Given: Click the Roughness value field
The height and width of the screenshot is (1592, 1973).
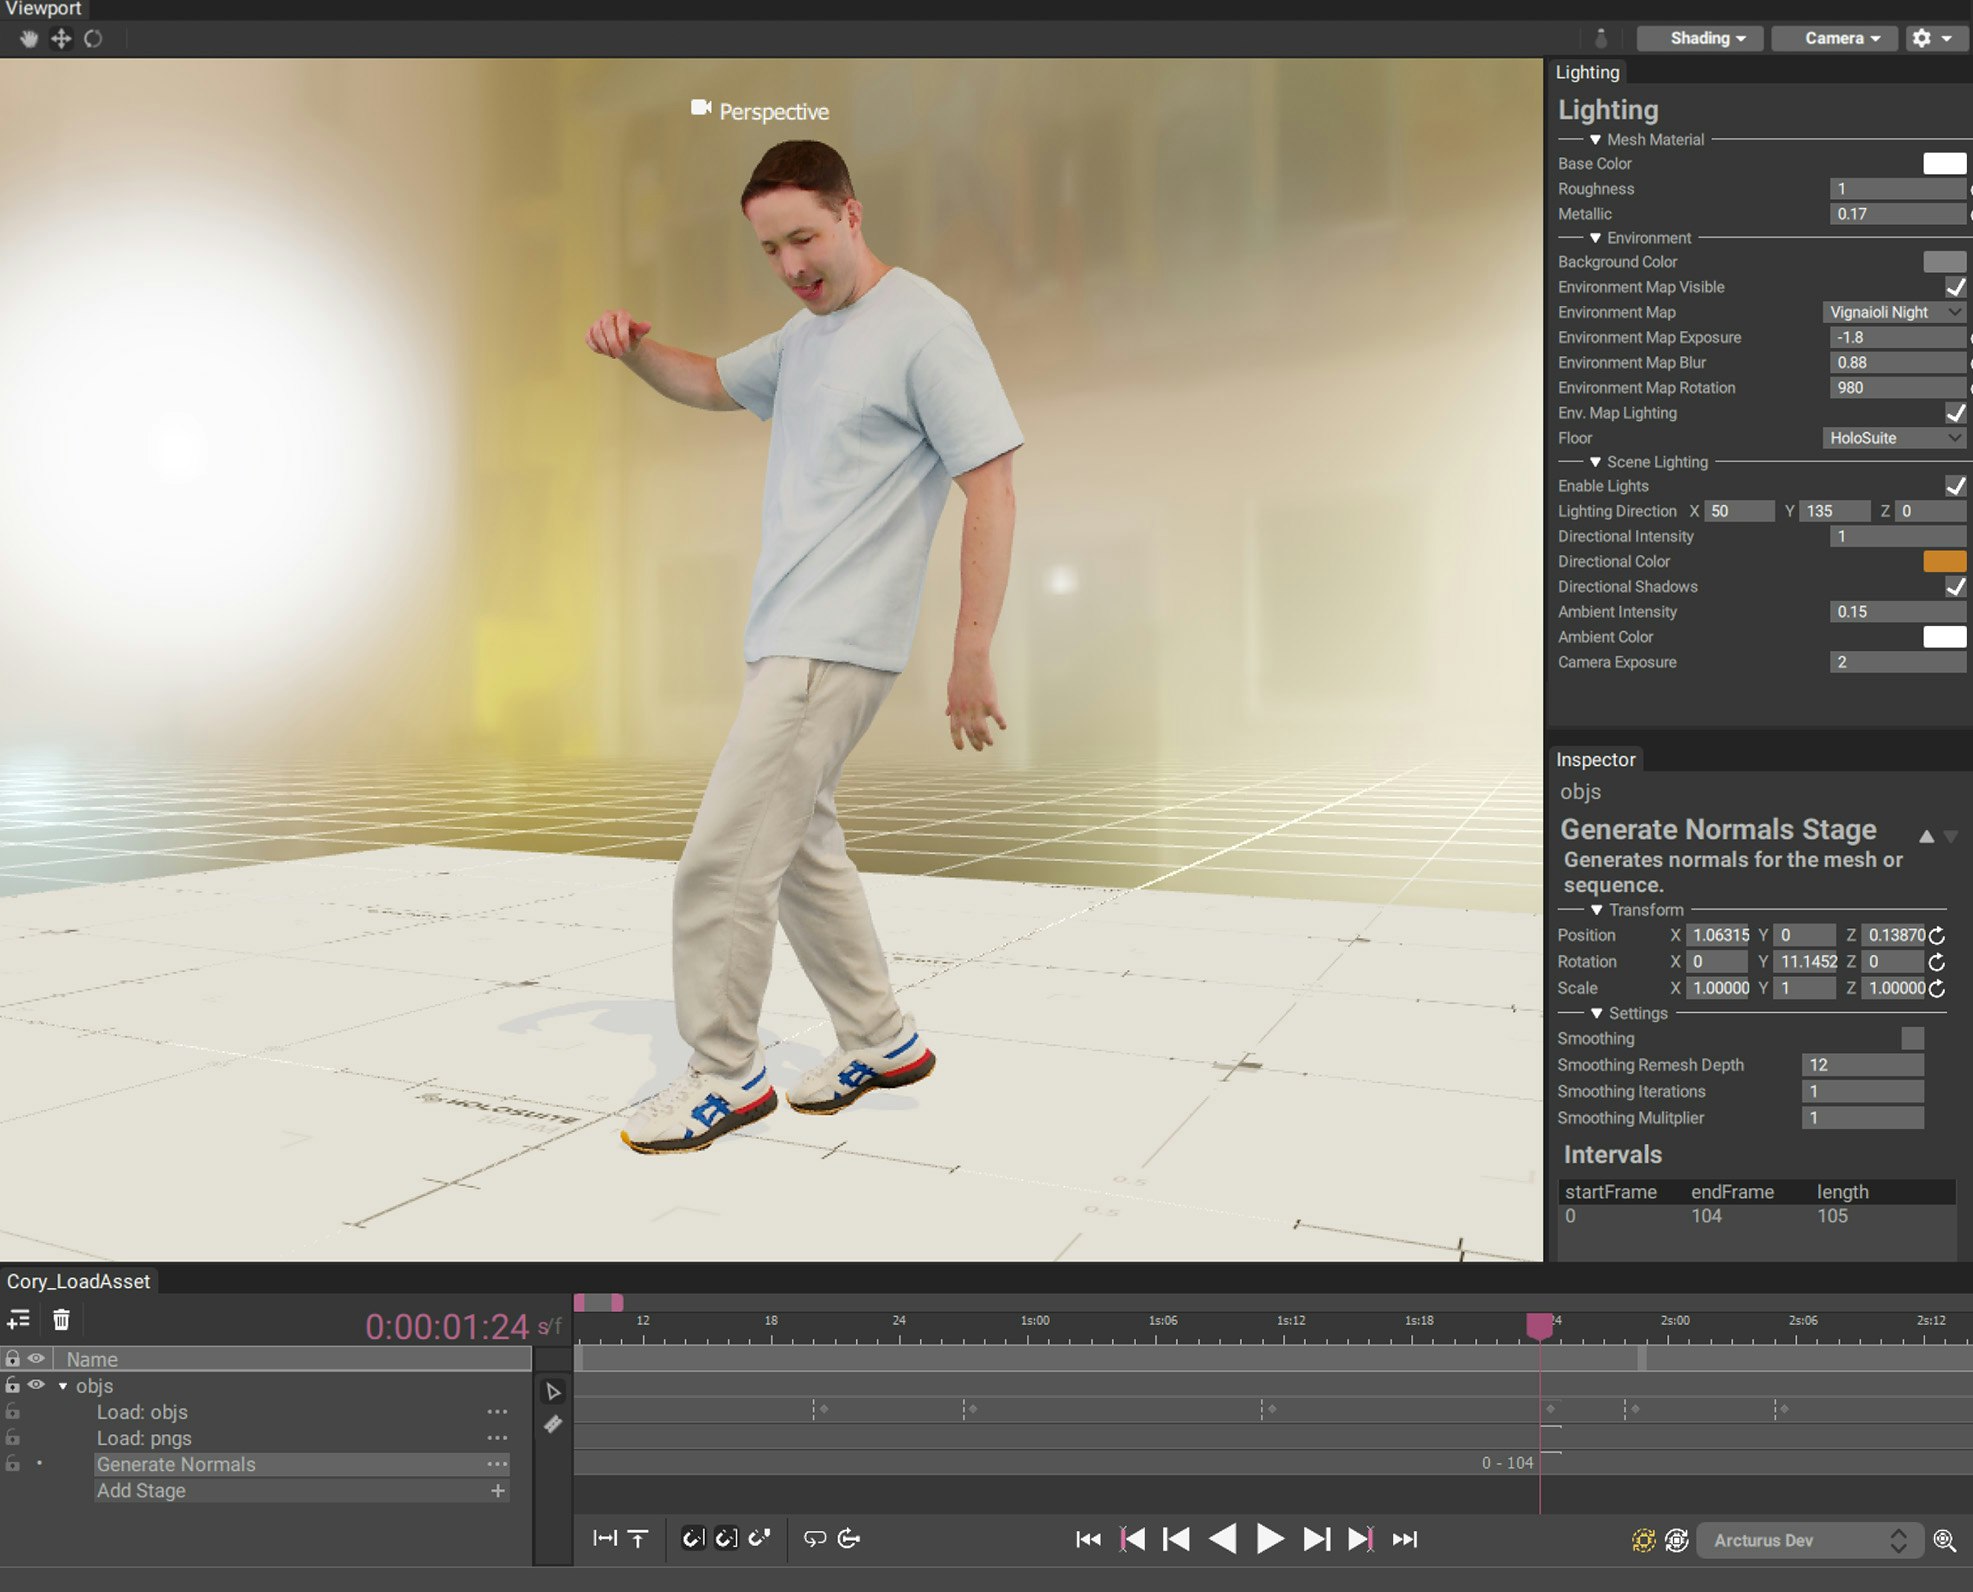Looking at the screenshot, I should coord(1897,188).
